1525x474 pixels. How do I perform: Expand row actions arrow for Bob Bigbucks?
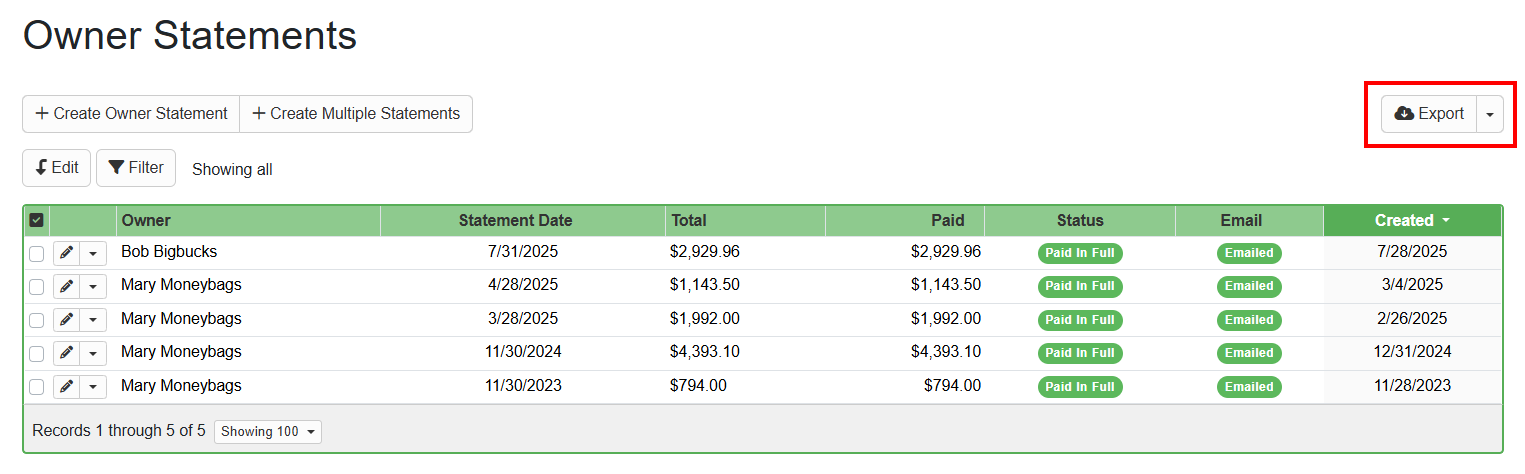pyautogui.click(x=93, y=254)
